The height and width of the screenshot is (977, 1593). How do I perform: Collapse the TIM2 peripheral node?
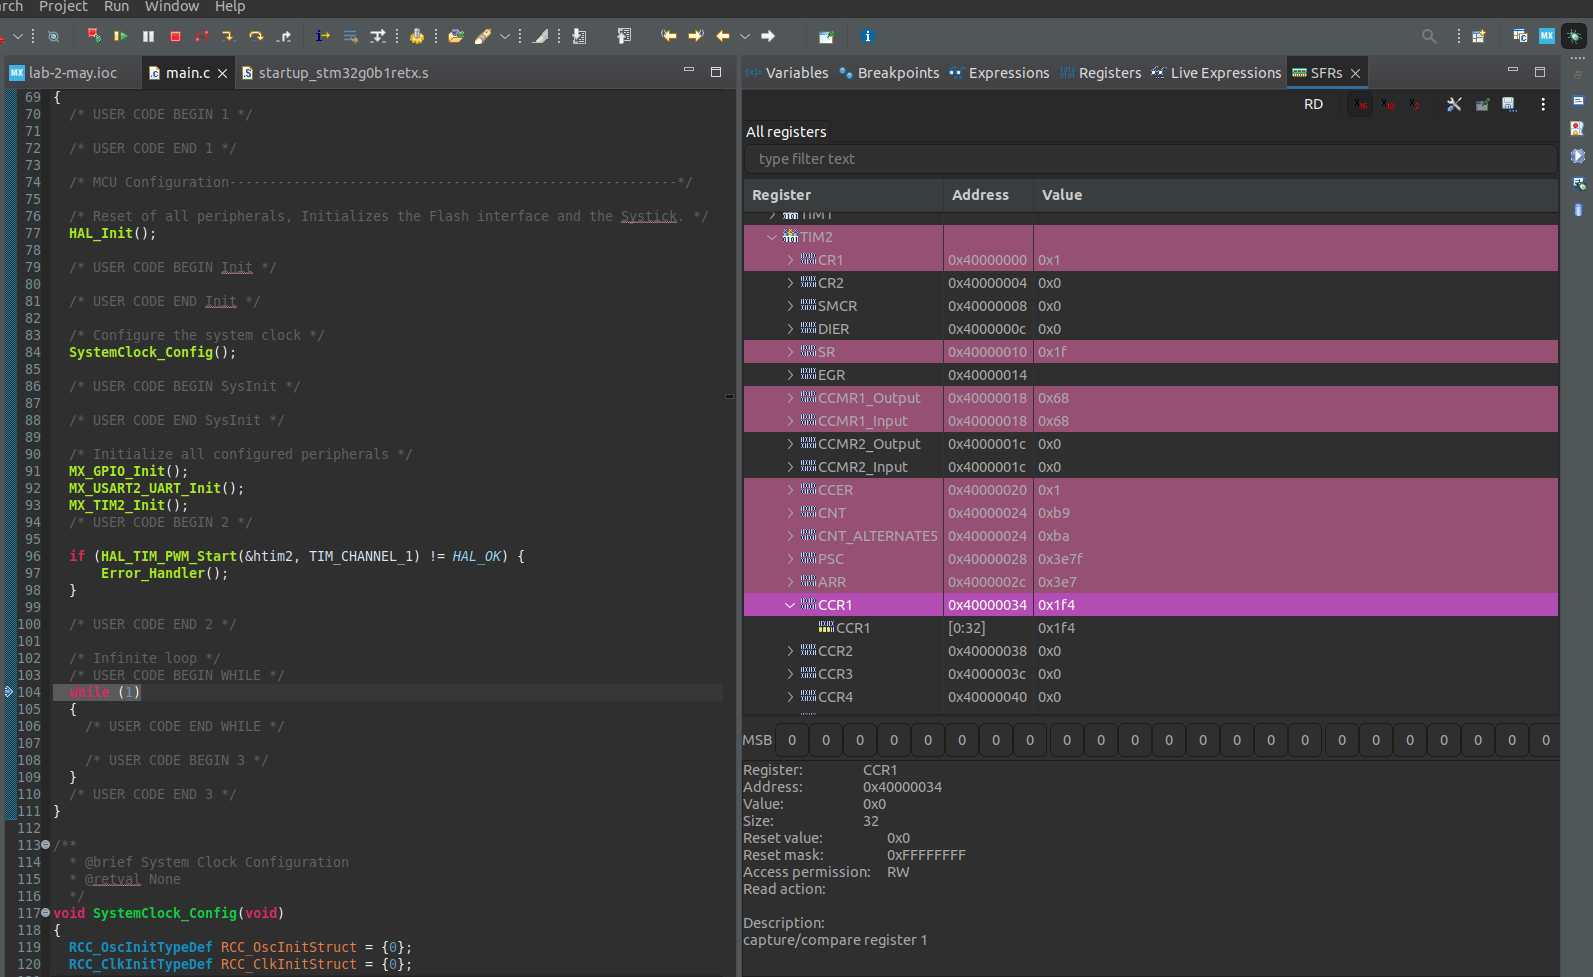772,237
